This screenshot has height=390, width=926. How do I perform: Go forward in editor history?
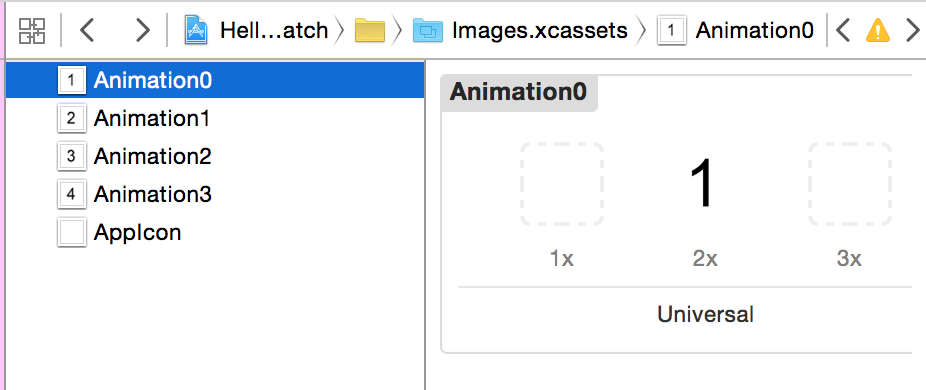[x=142, y=30]
